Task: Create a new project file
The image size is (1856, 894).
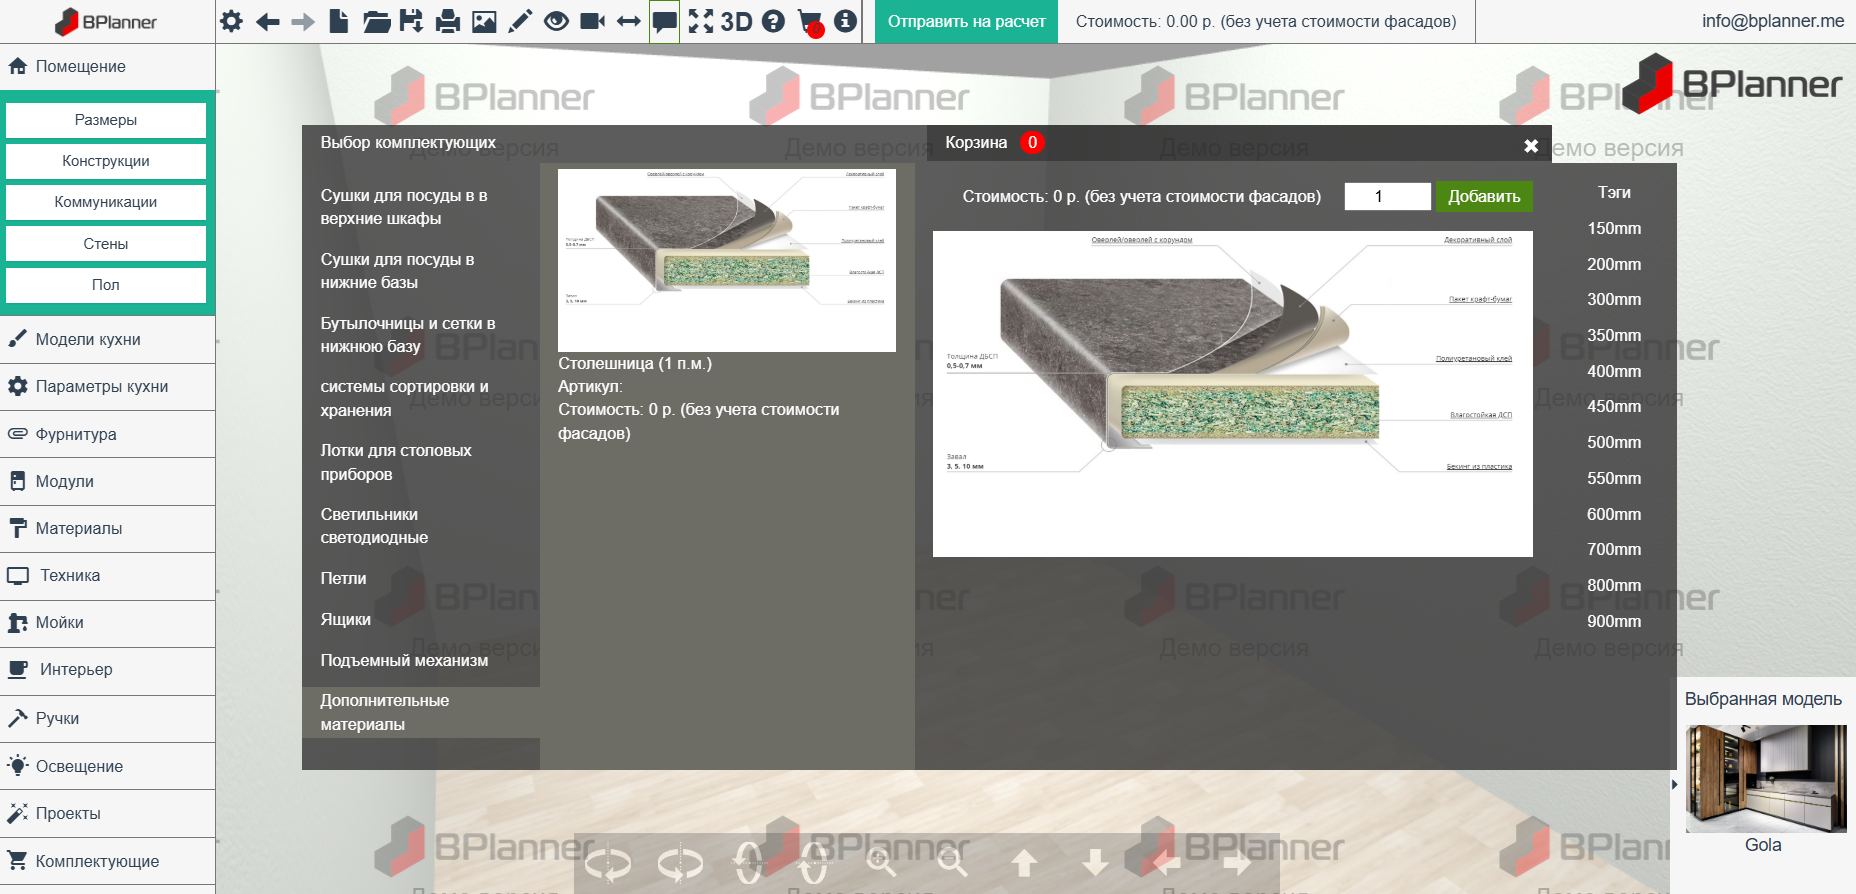Action: click(339, 21)
